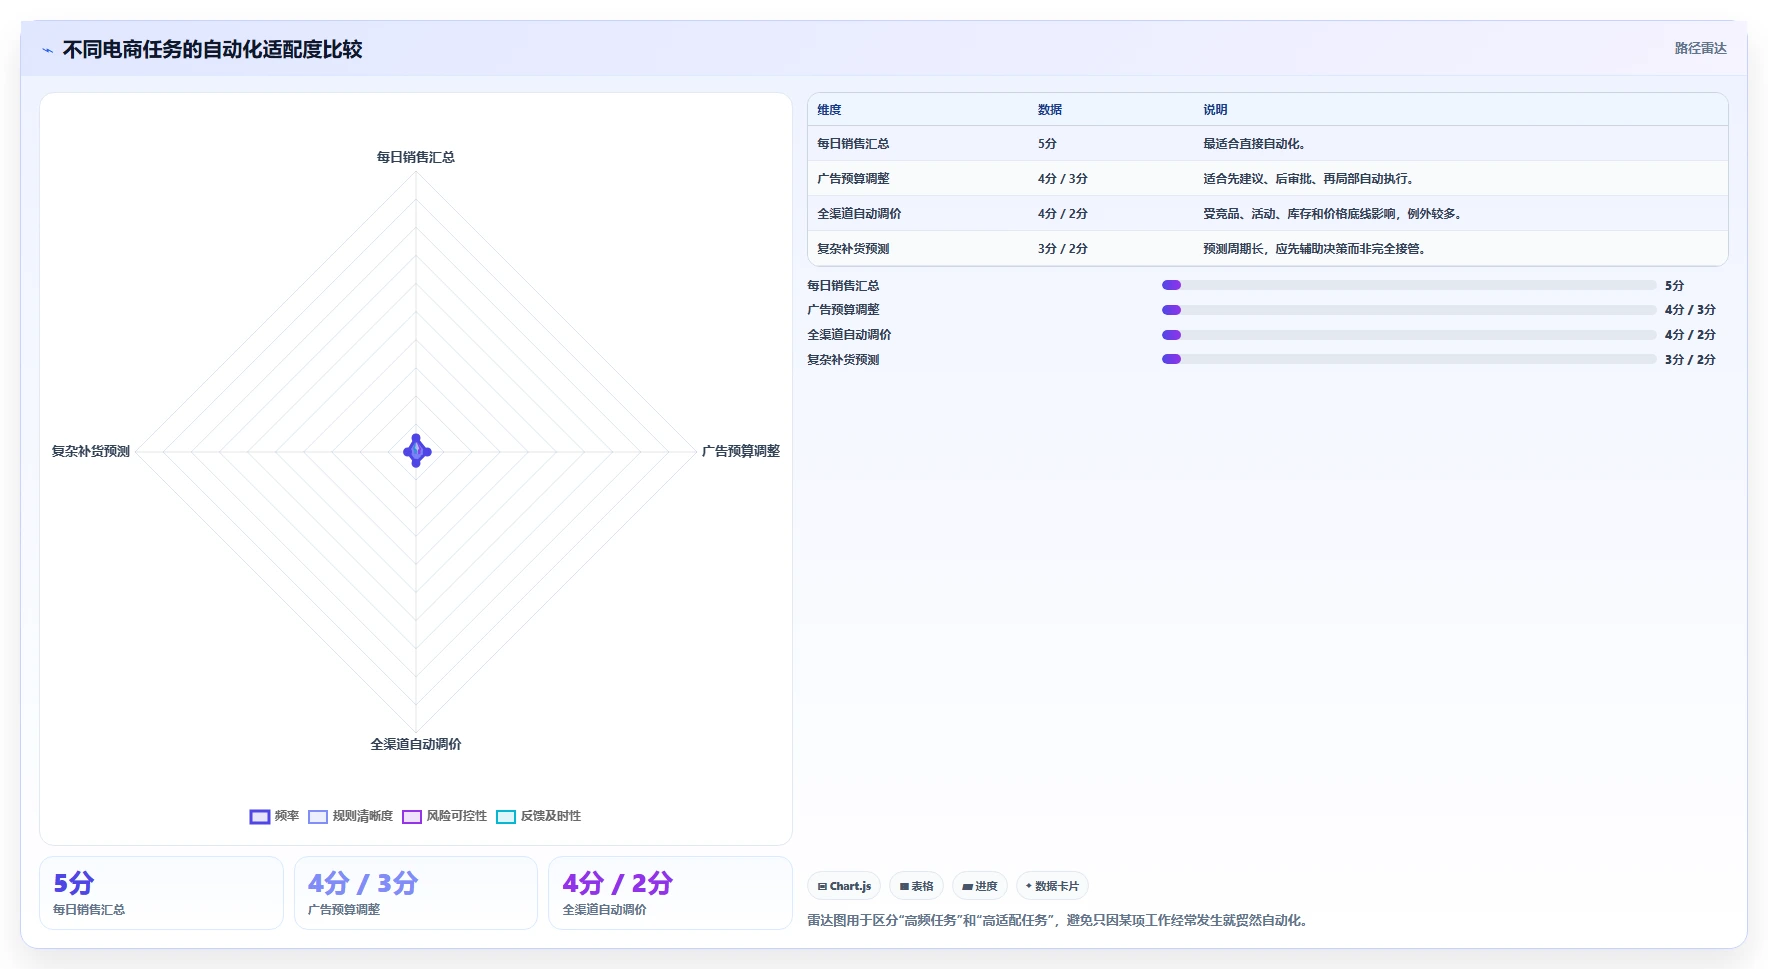Click the 数据卡片 tag chip
This screenshot has width=1768, height=969.
click(1052, 886)
